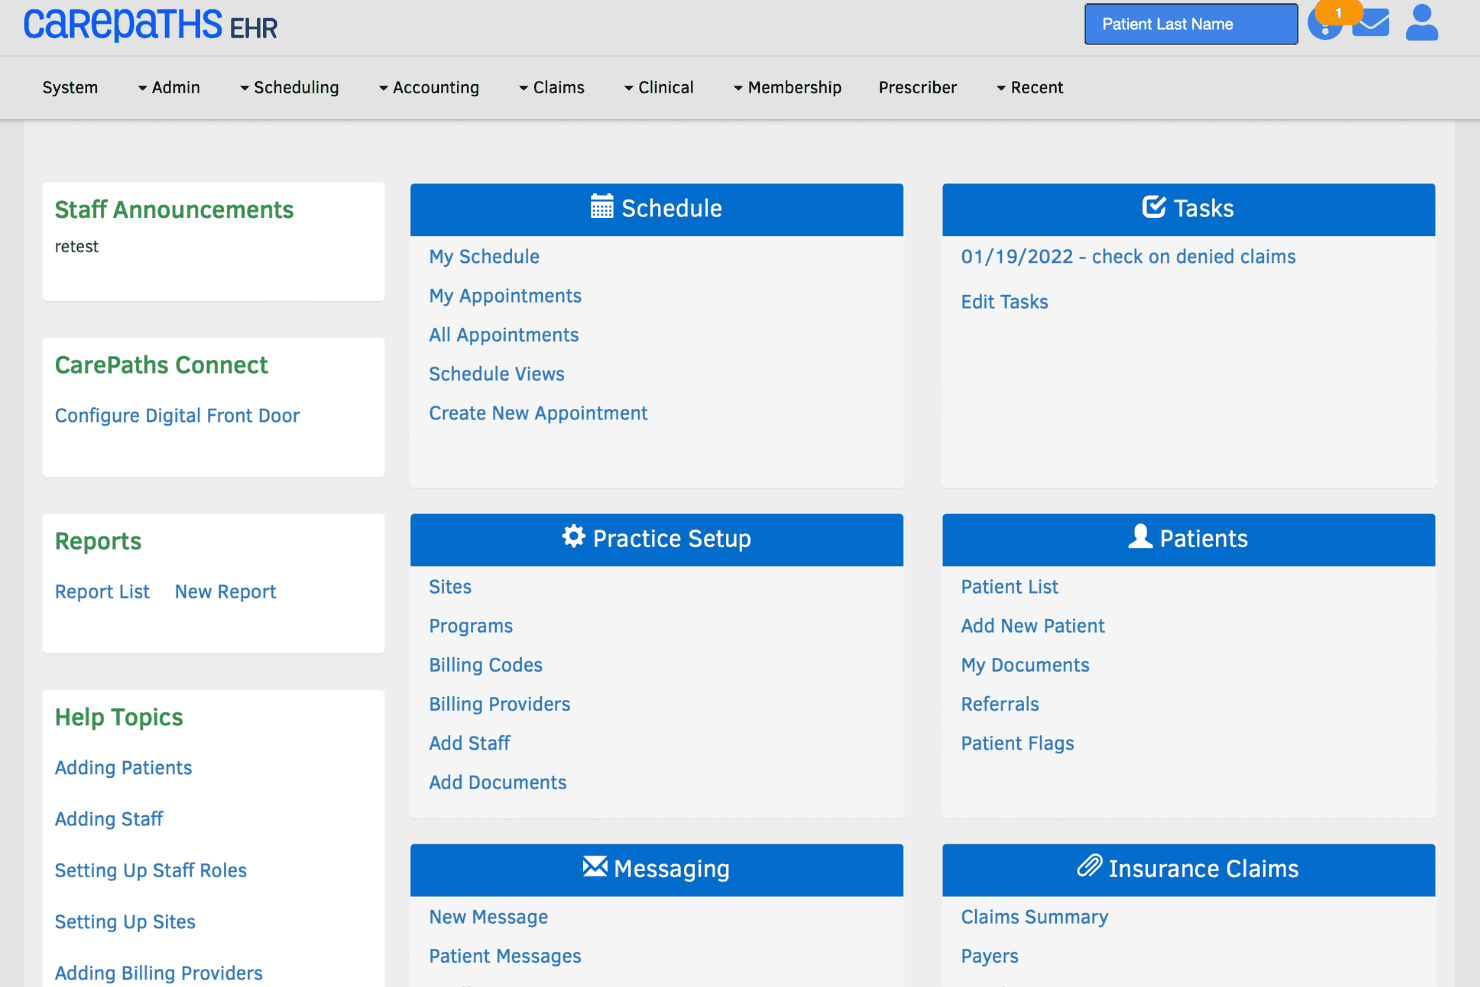
Task: Open the Membership dropdown
Action: point(788,88)
